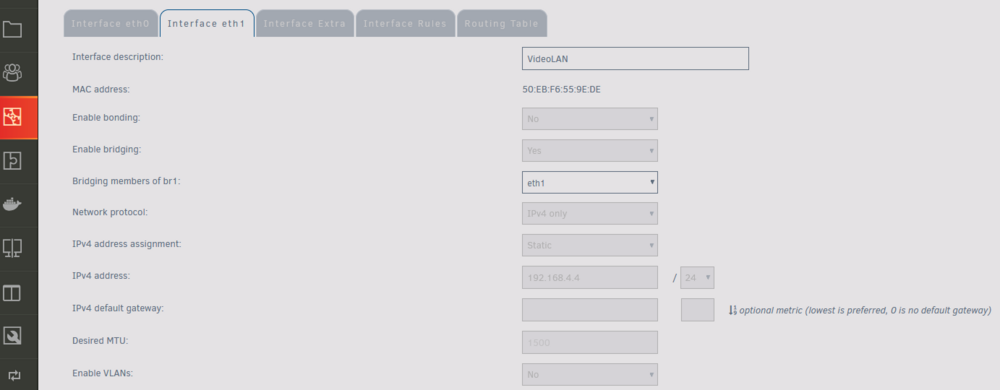Select the highlighted network settings sidebar icon
Screen dimensions: 1000x390
coord(13,117)
